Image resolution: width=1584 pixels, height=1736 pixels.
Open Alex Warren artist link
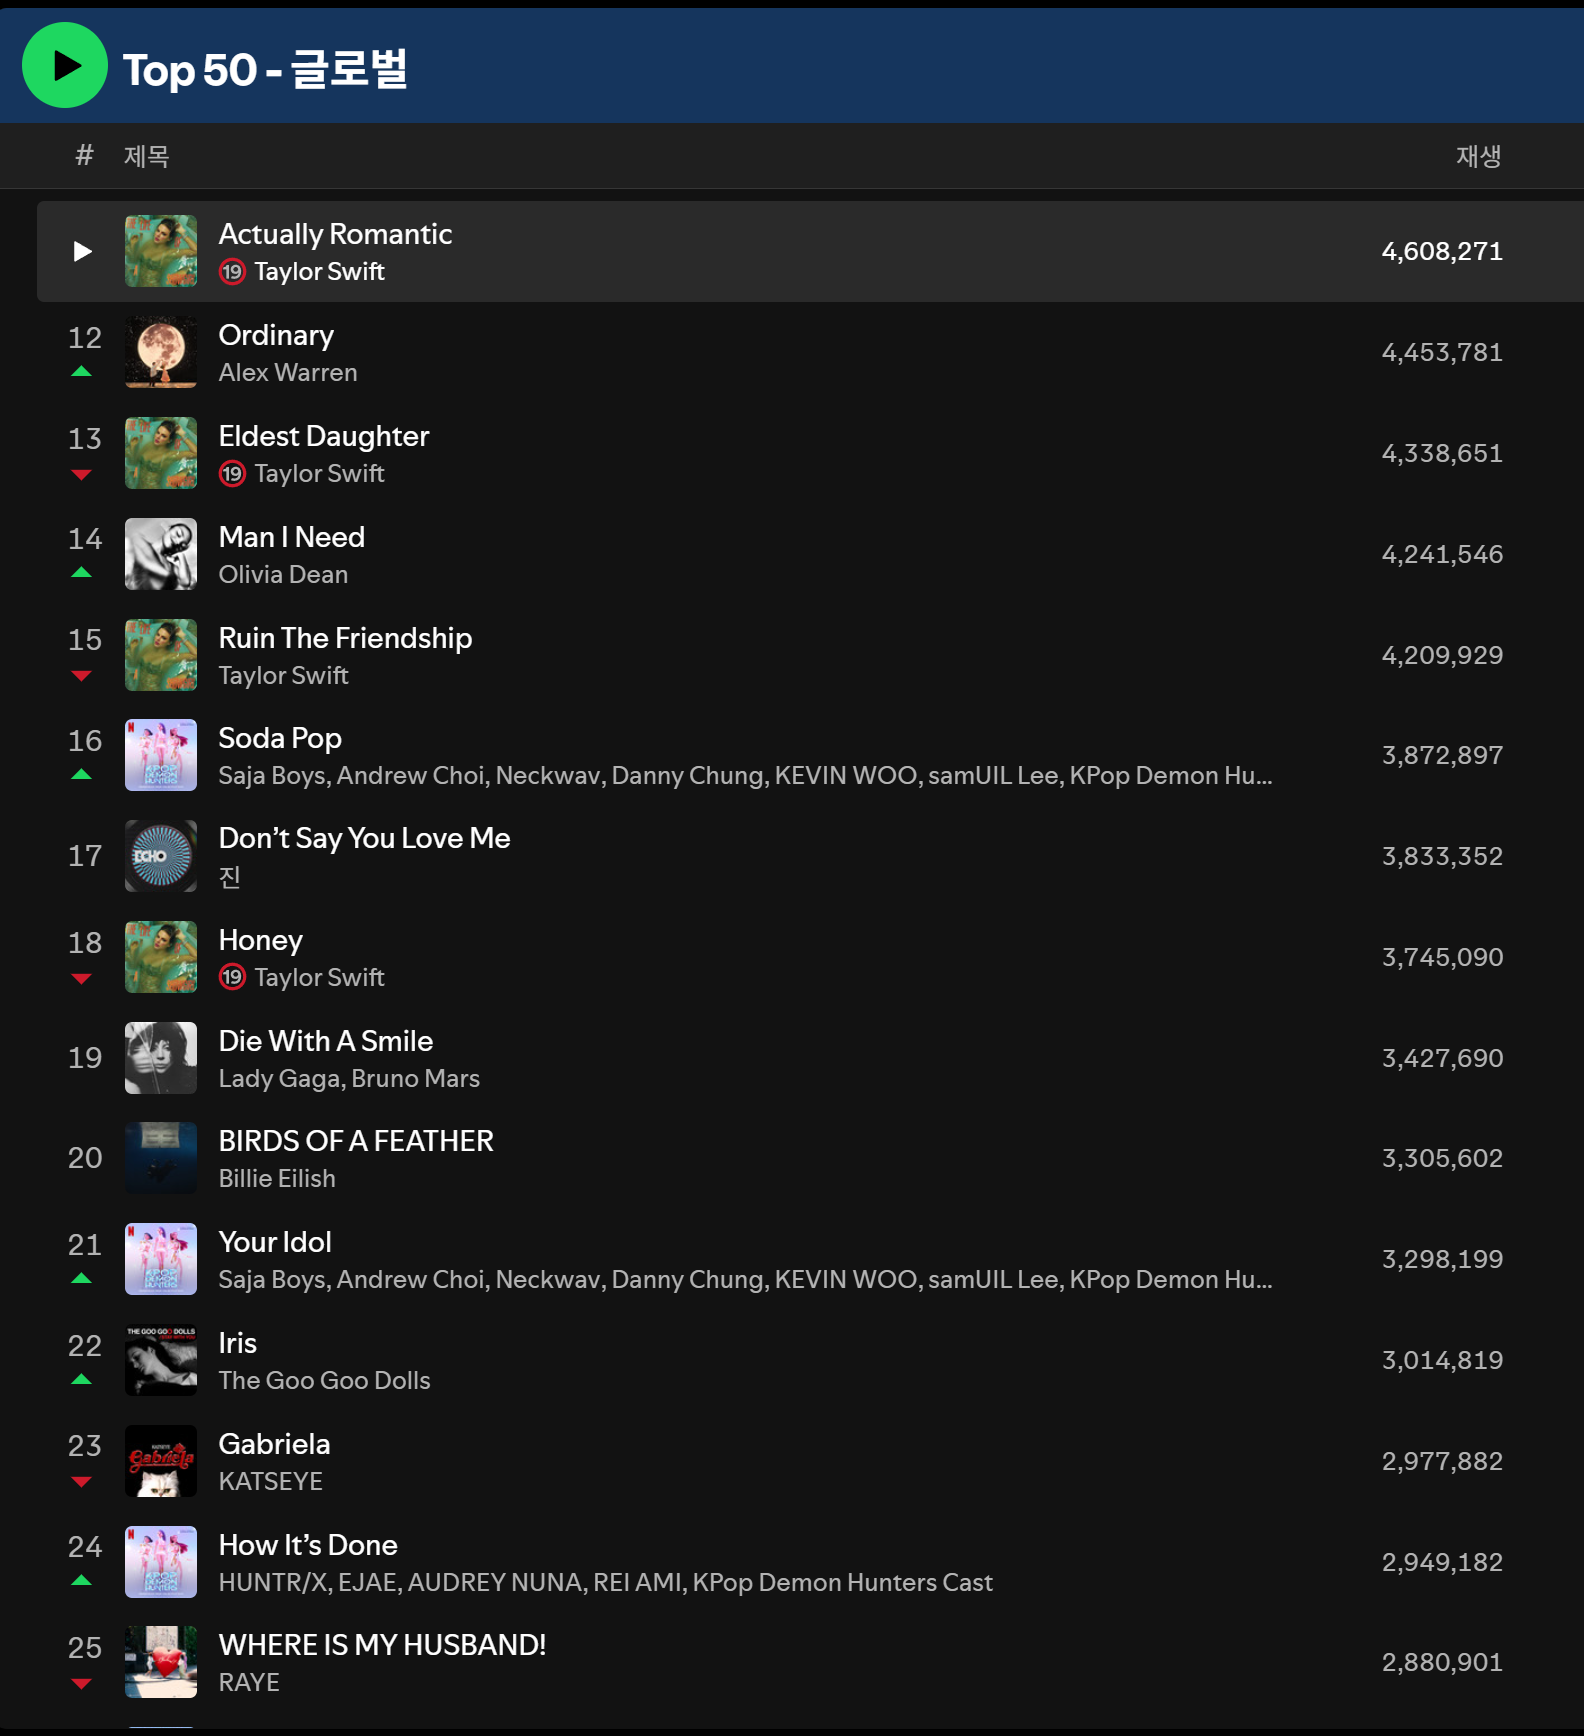tap(288, 373)
